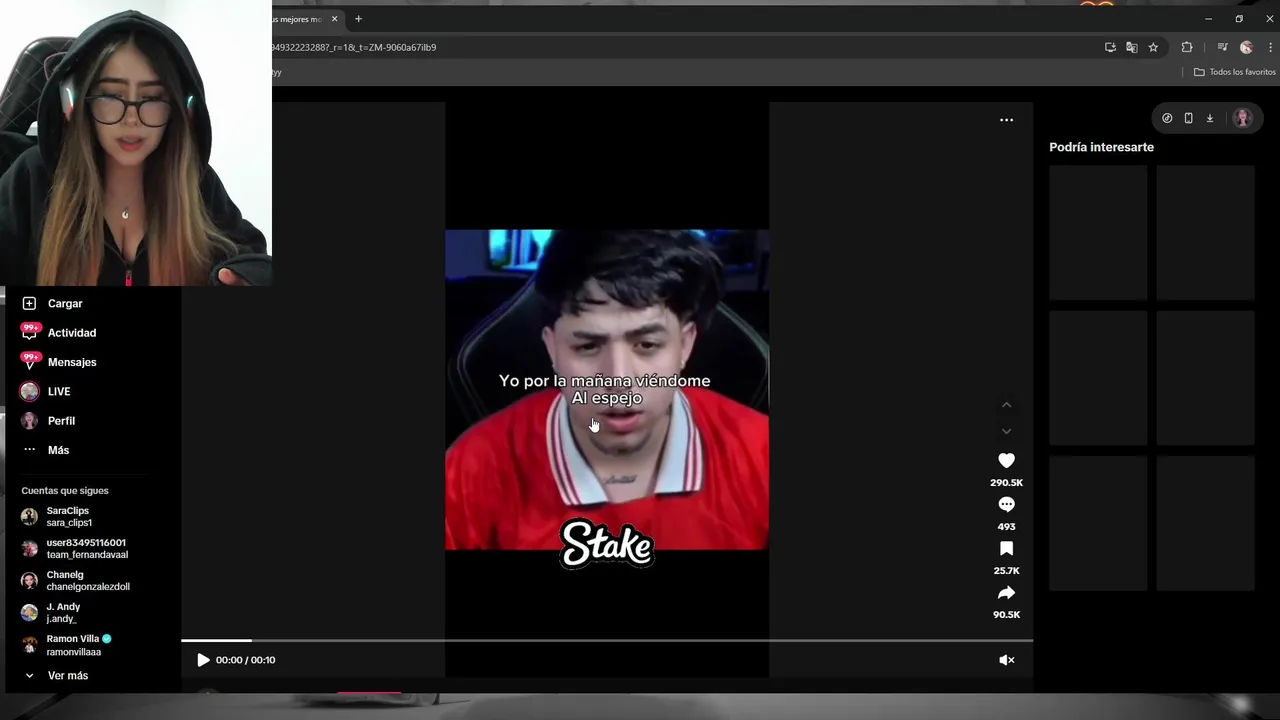Play the paused video
Viewport: 1280px width, 720px height.
coord(203,660)
